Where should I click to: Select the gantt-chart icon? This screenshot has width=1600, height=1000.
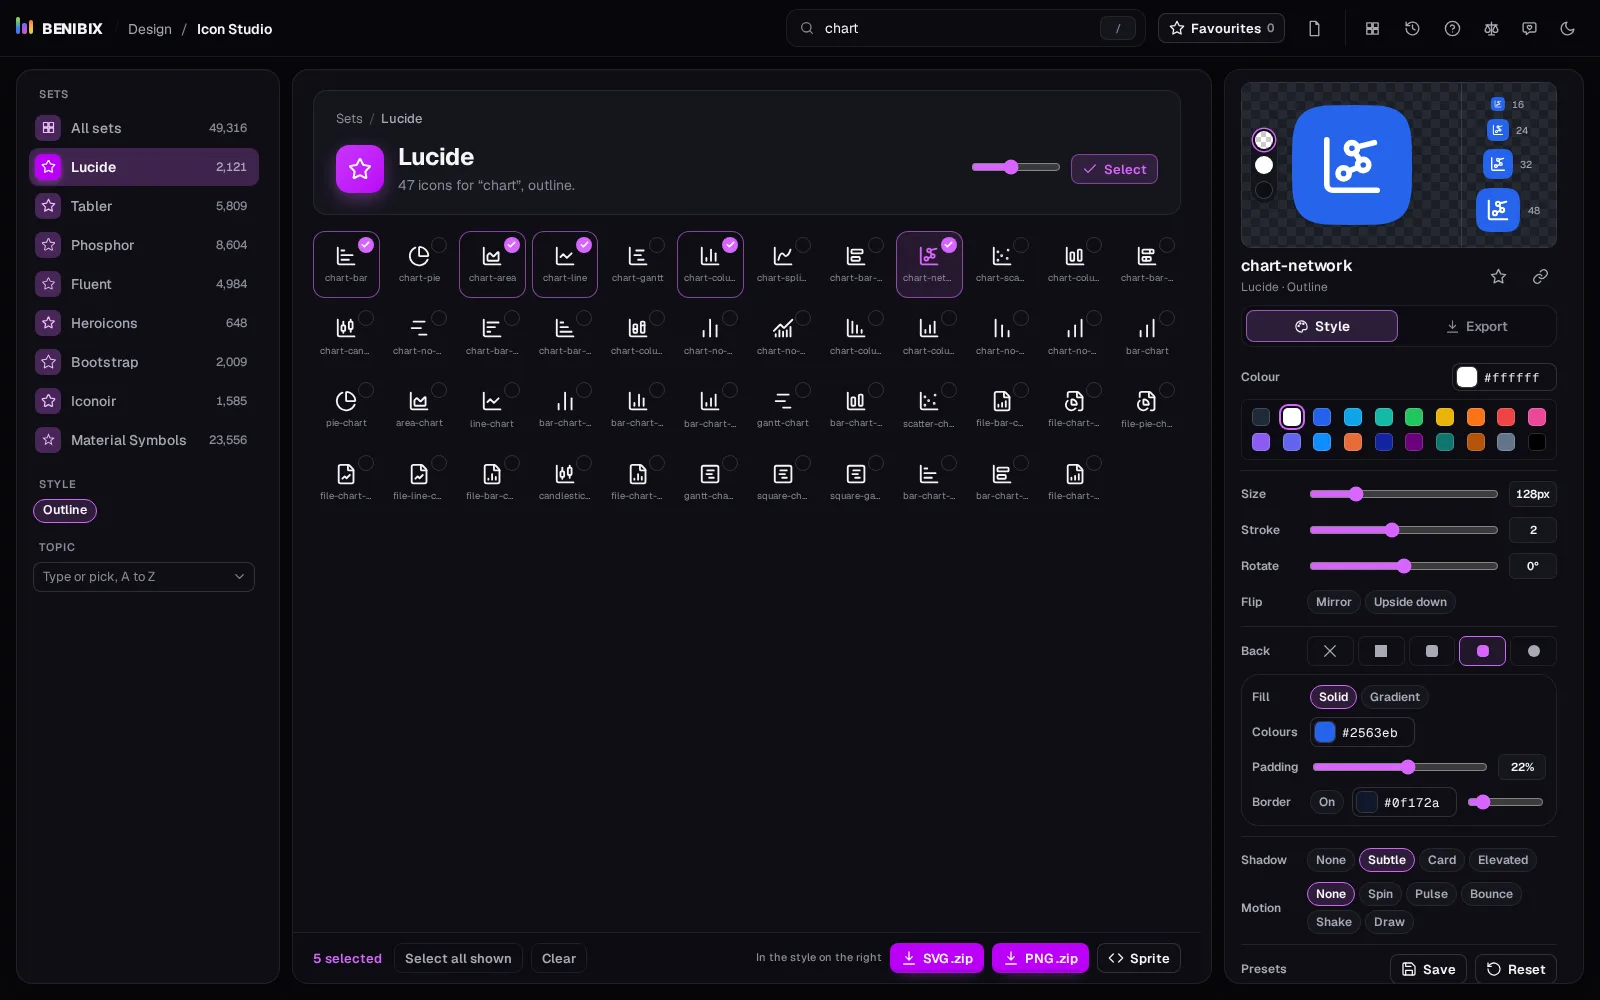783,409
